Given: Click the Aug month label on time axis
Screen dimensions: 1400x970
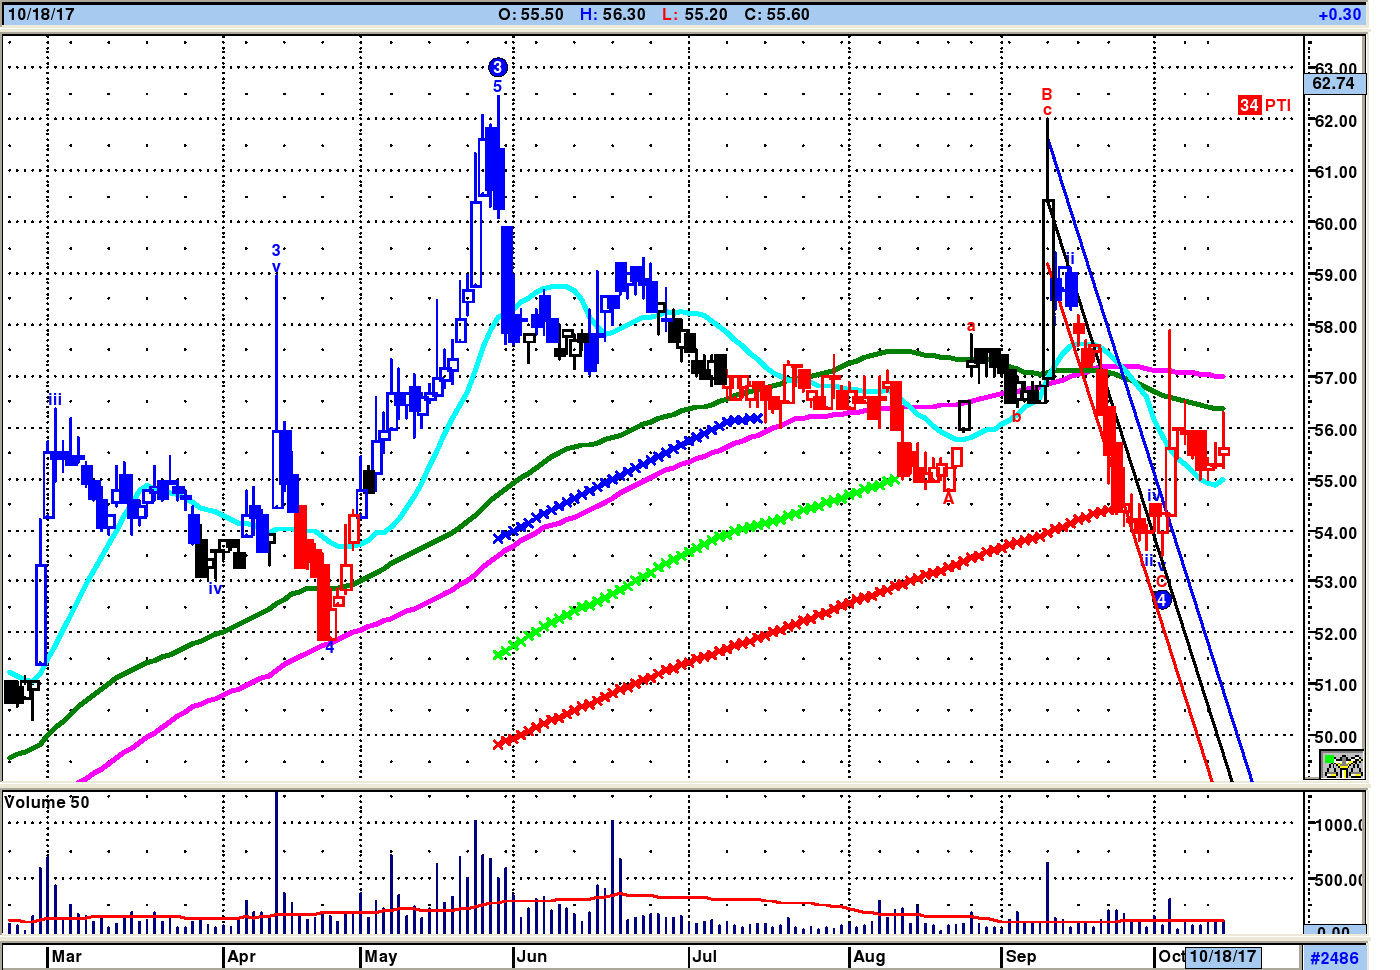Looking at the screenshot, I should [870, 956].
